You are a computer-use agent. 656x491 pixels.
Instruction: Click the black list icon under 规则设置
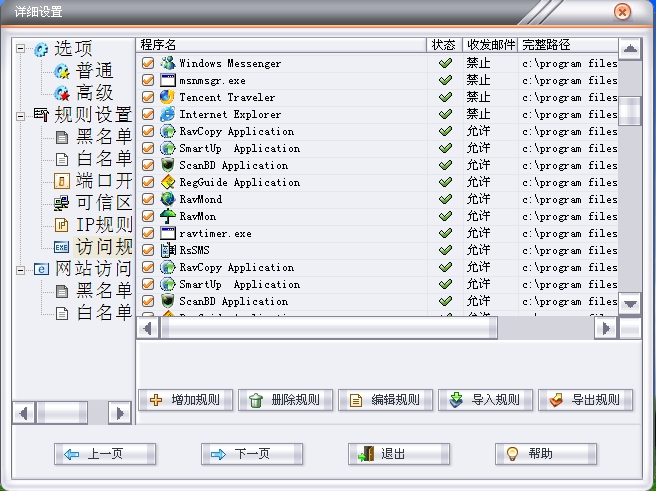click(x=62, y=137)
